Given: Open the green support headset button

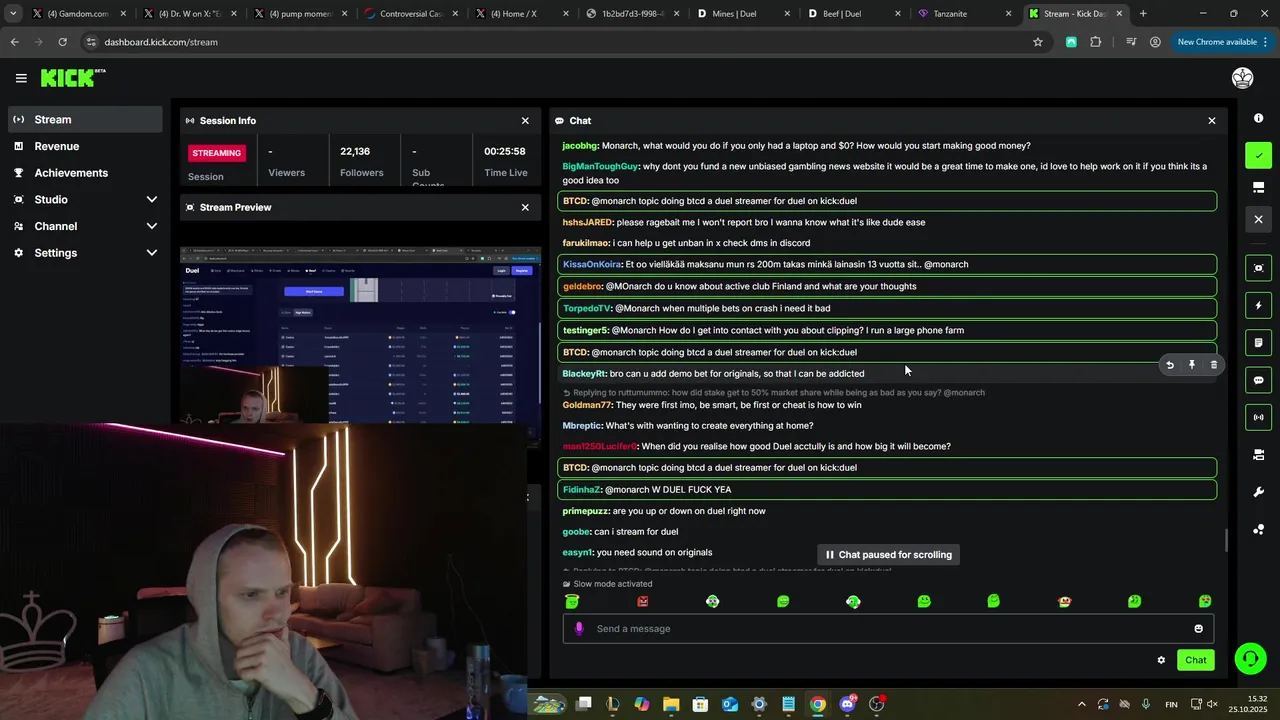Looking at the screenshot, I should (1249, 658).
